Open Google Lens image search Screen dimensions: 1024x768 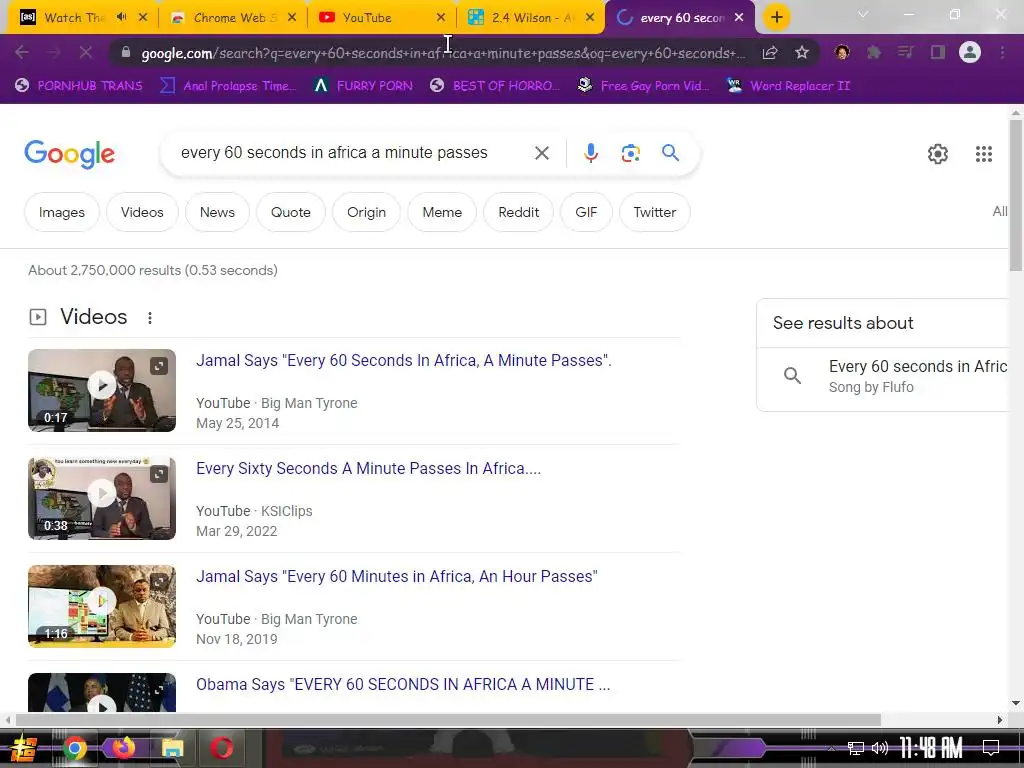pyautogui.click(x=630, y=153)
